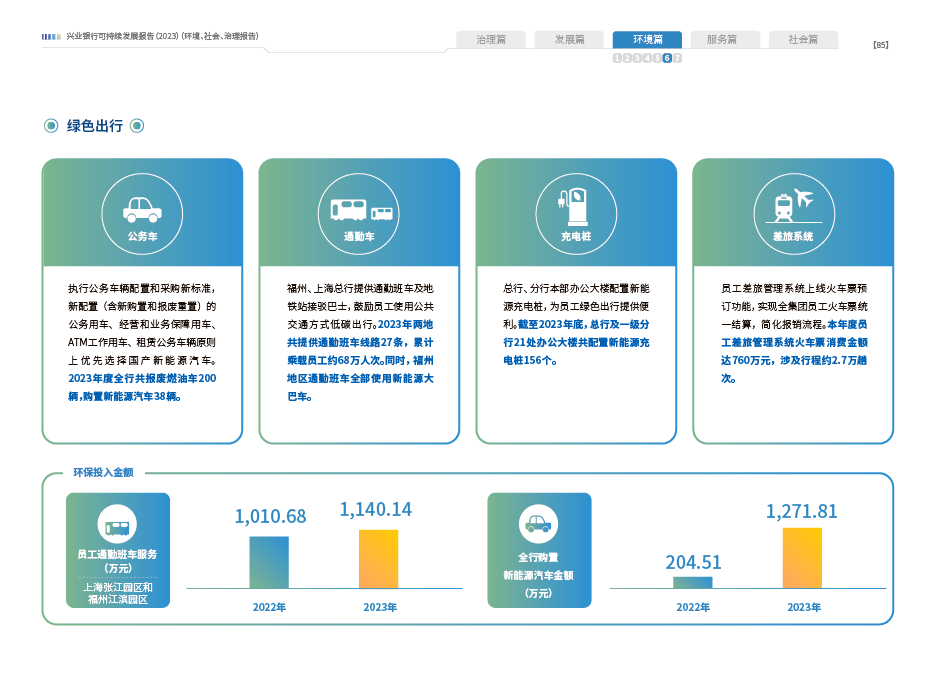The width and height of the screenshot is (936, 682).
Task: Jump to sub-page 1 indicator
Action: [617, 58]
